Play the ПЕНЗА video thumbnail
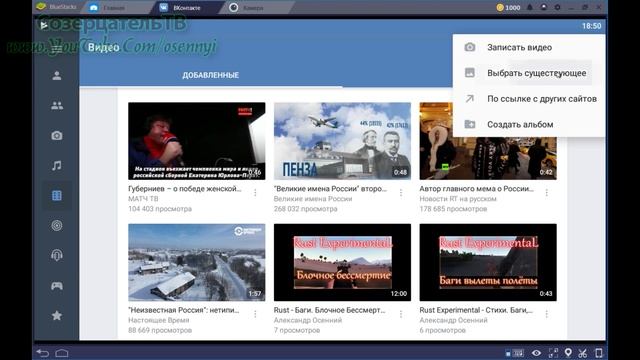 coord(342,141)
